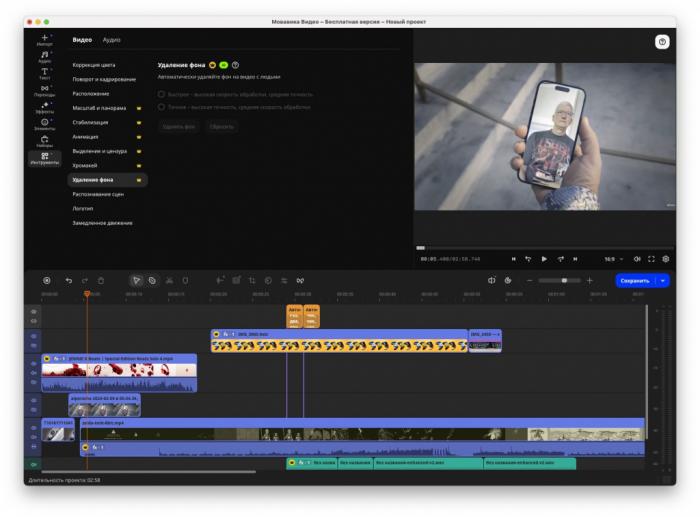Select the Точное processing radio option
The height and width of the screenshot is (517, 700).
(162, 106)
